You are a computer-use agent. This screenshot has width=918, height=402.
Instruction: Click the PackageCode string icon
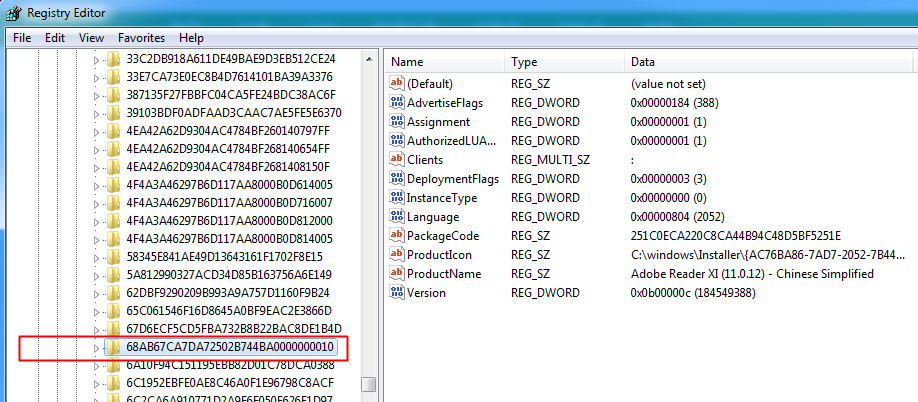coord(397,236)
